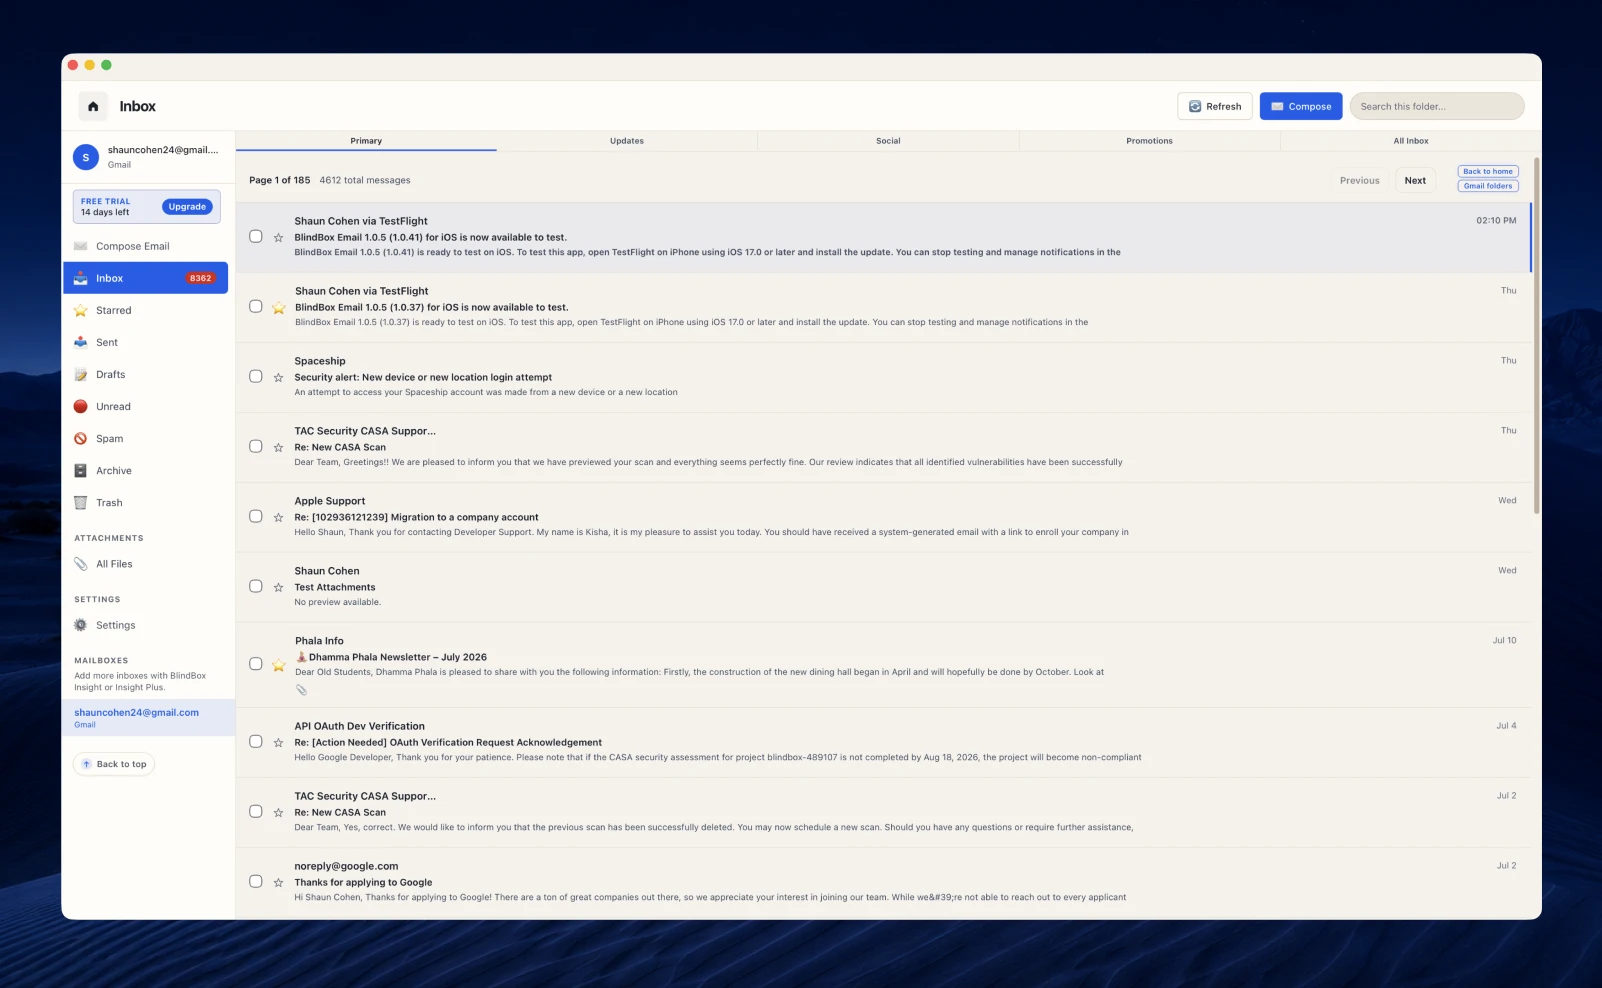Switch to the Primary tab
1602x988 pixels.
click(x=366, y=141)
